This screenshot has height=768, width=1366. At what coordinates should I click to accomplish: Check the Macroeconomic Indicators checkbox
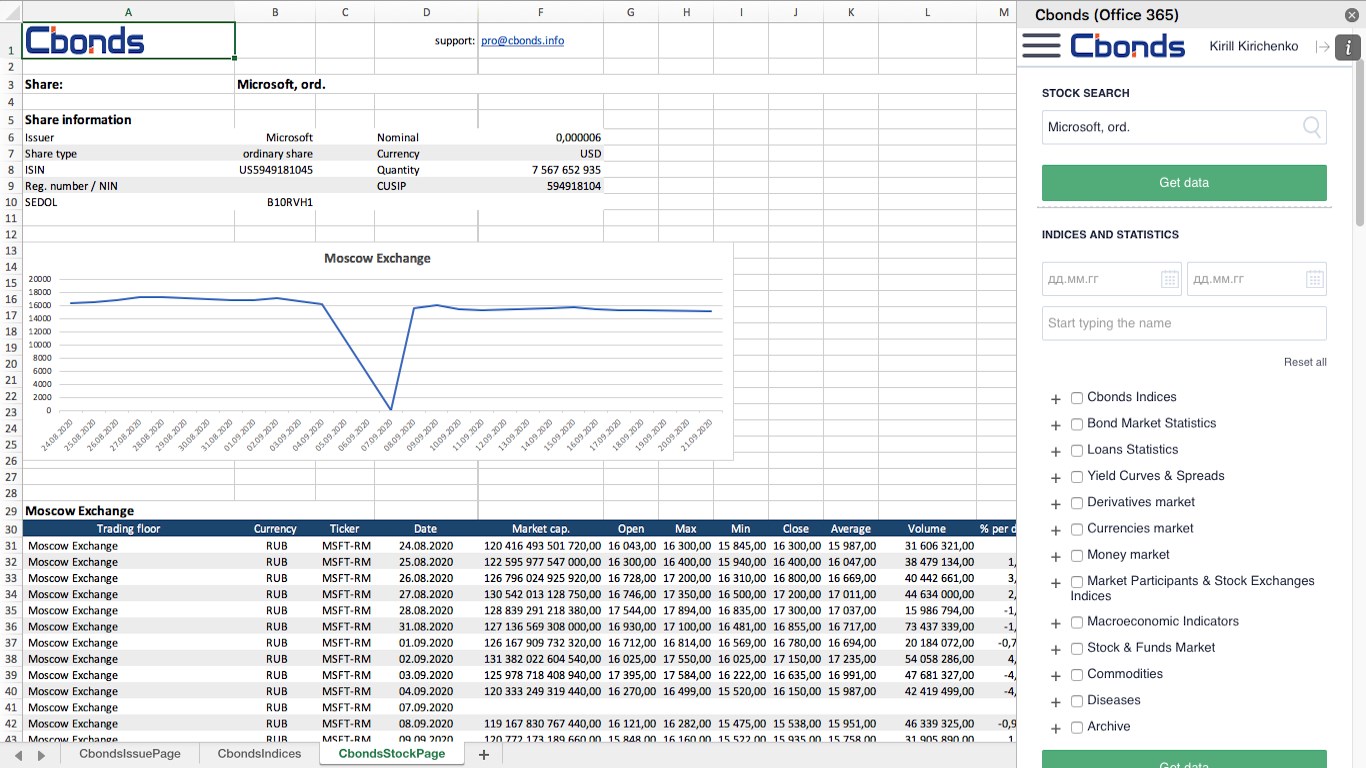click(x=1077, y=622)
